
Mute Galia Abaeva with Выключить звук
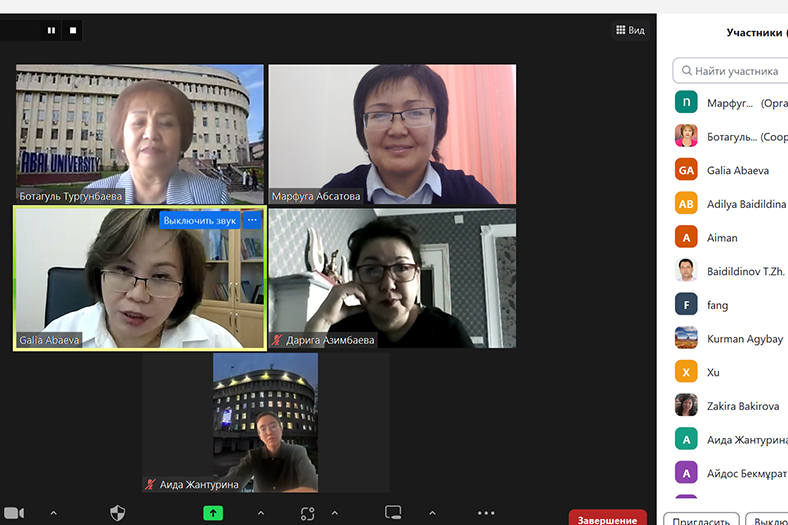coord(200,219)
